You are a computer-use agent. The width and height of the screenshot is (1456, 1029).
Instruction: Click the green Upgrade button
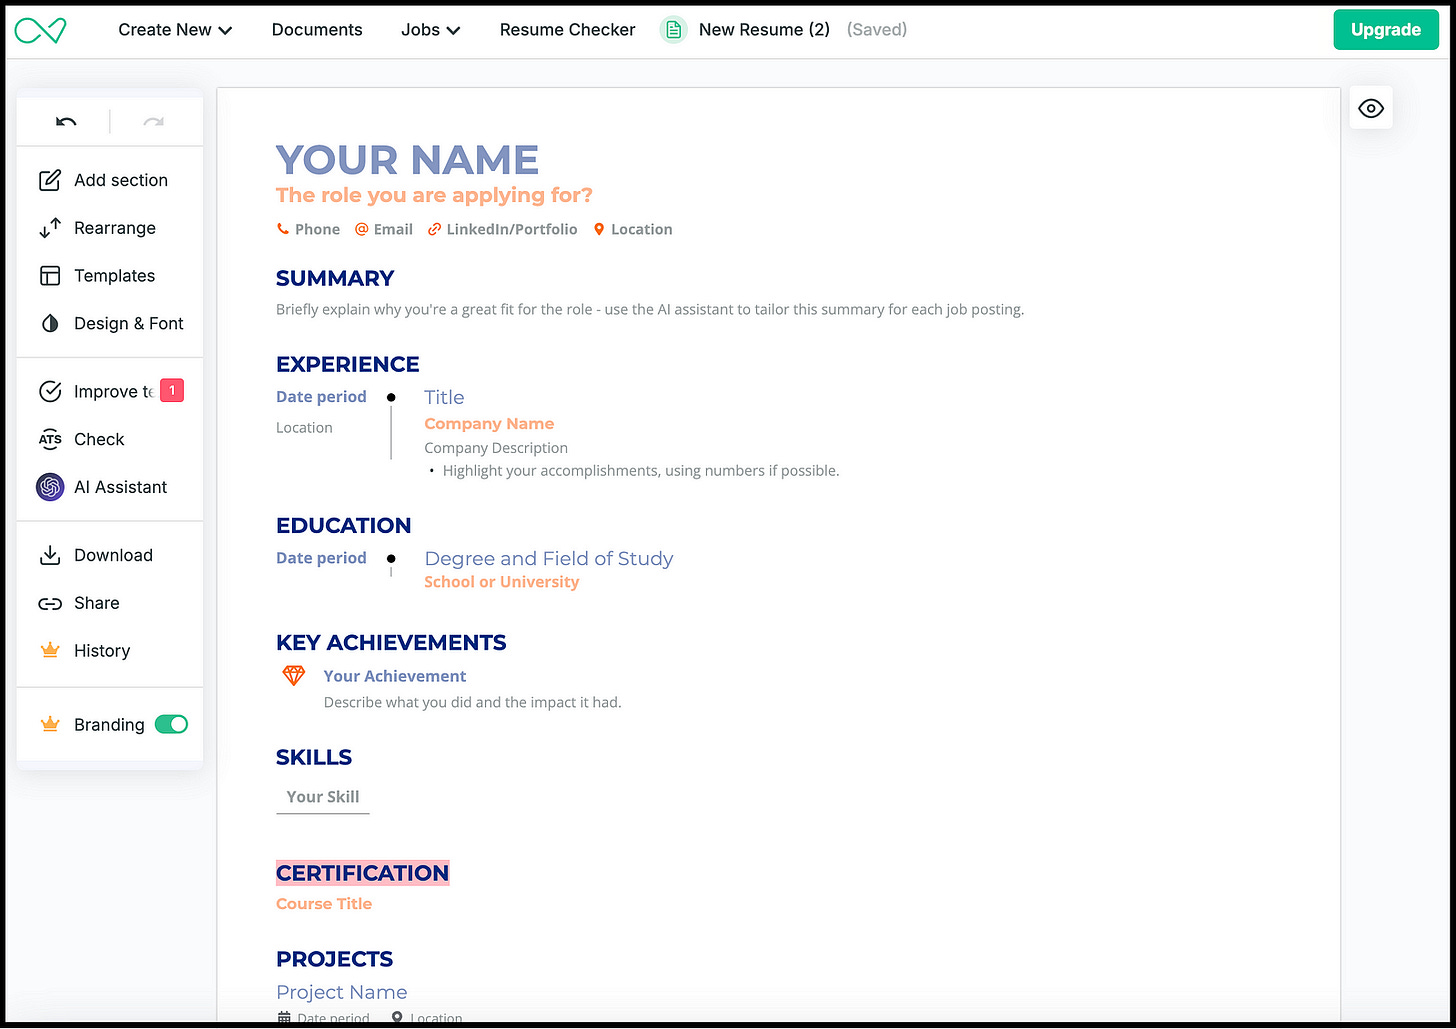1386,30
